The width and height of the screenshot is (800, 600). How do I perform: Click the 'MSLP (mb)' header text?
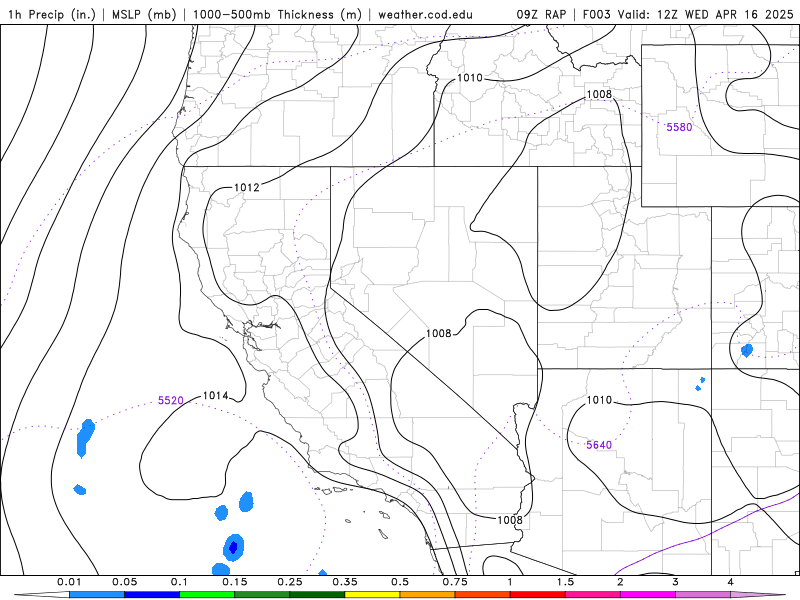(x=144, y=14)
